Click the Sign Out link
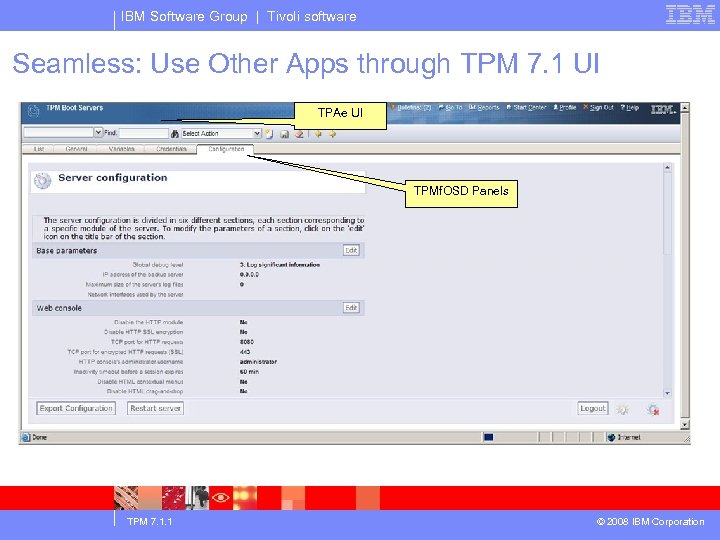Screen dimensions: 720x540 [x=598, y=107]
